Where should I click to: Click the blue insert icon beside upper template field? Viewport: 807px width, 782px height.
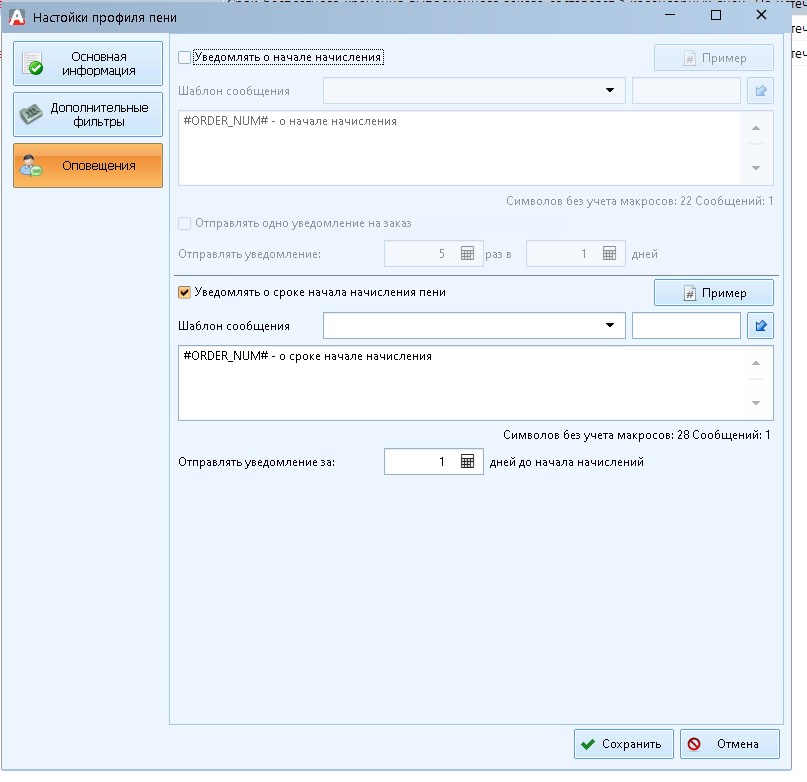[760, 91]
